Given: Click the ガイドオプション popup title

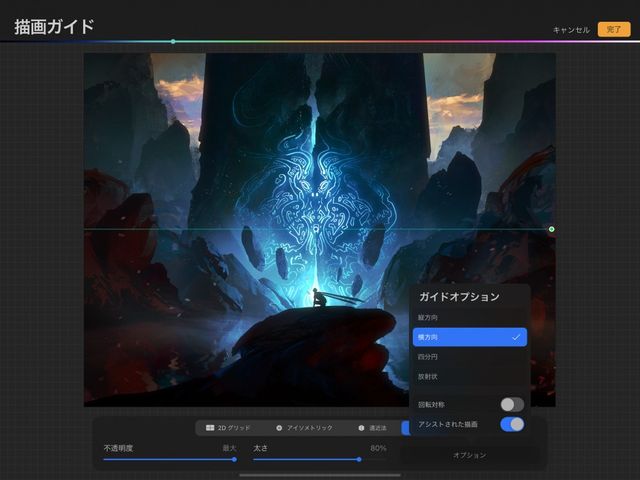Looking at the screenshot, I should [459, 297].
